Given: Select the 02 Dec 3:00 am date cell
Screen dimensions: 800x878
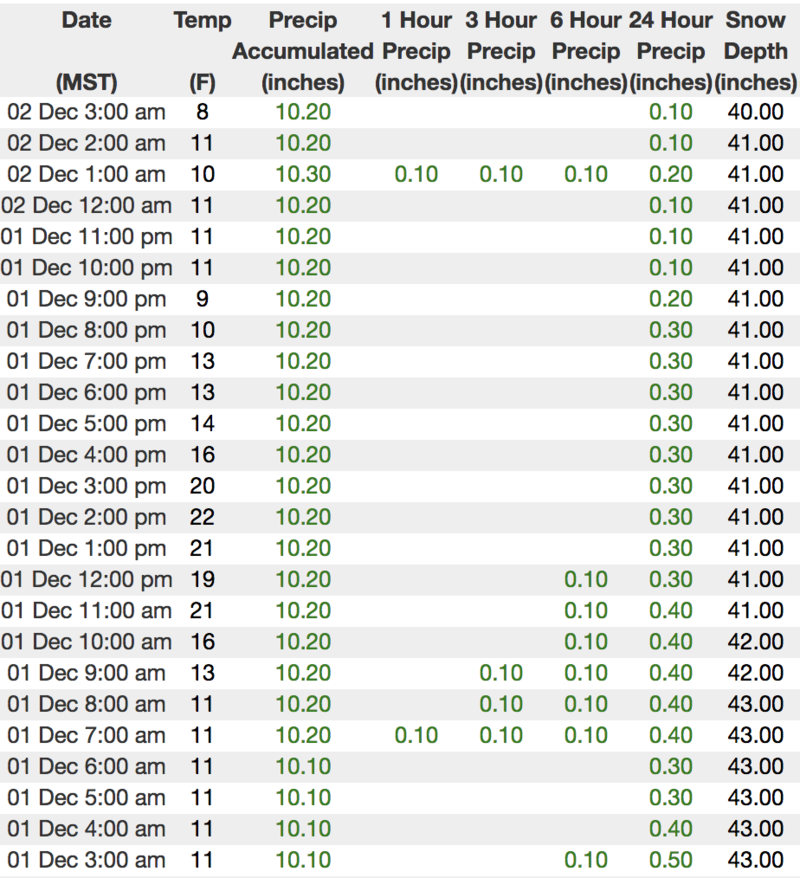Looking at the screenshot, I should (x=86, y=112).
